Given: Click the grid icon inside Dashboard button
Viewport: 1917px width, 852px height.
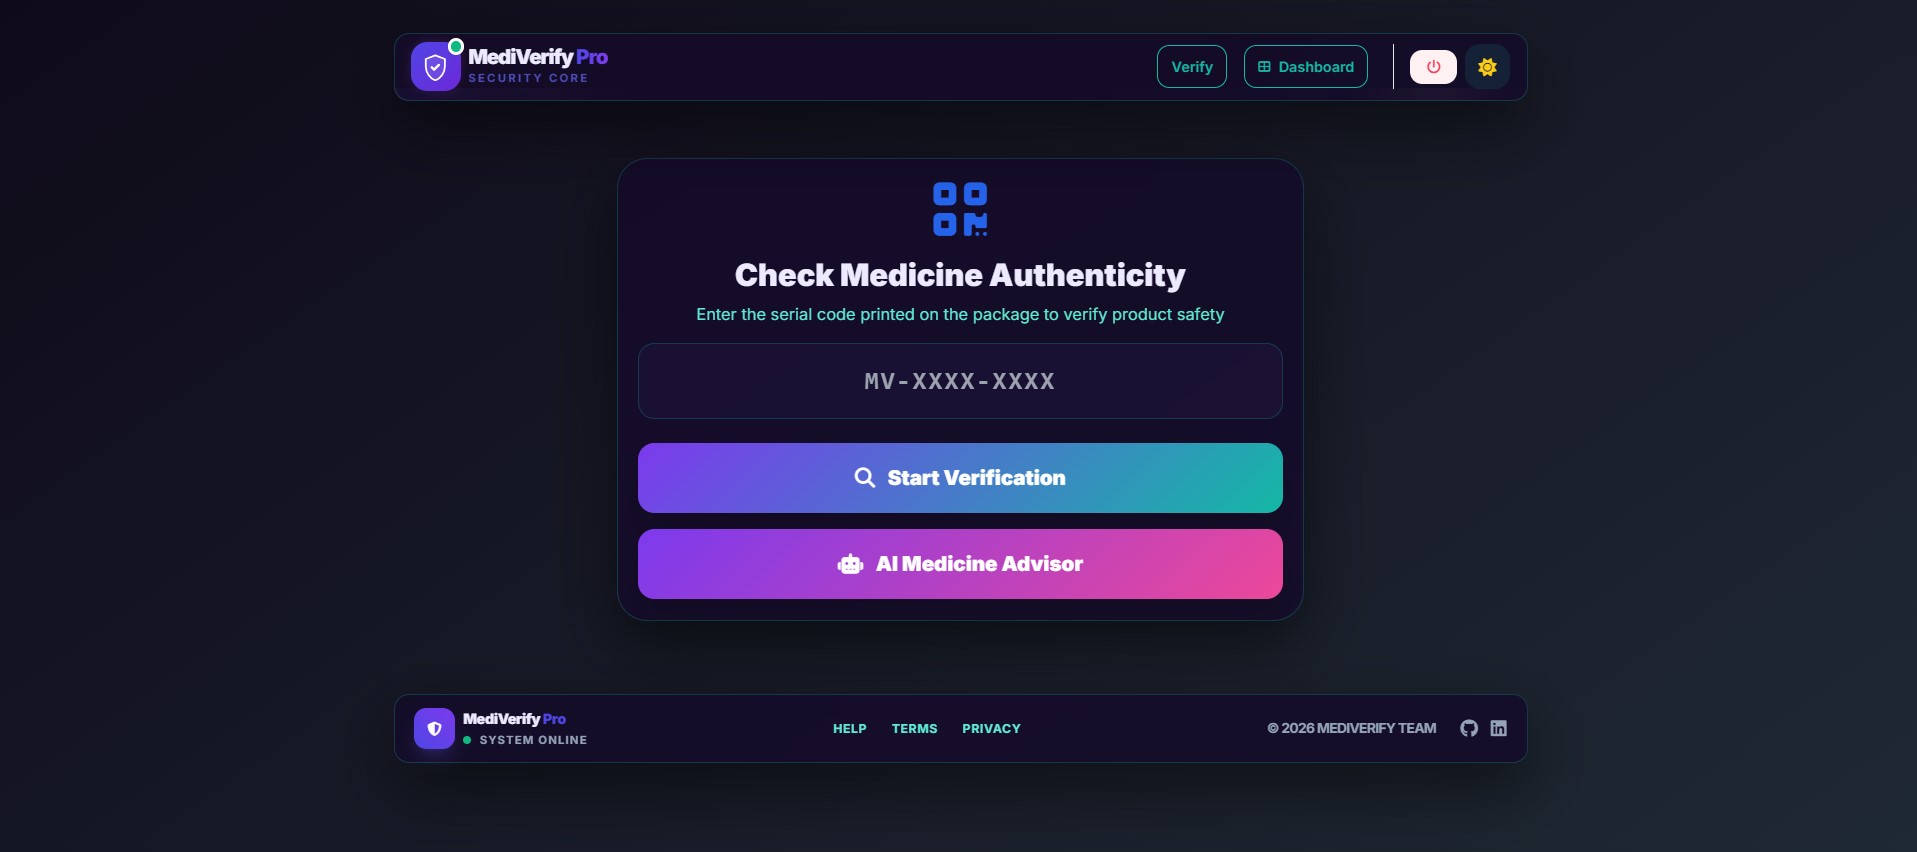Looking at the screenshot, I should (1264, 67).
